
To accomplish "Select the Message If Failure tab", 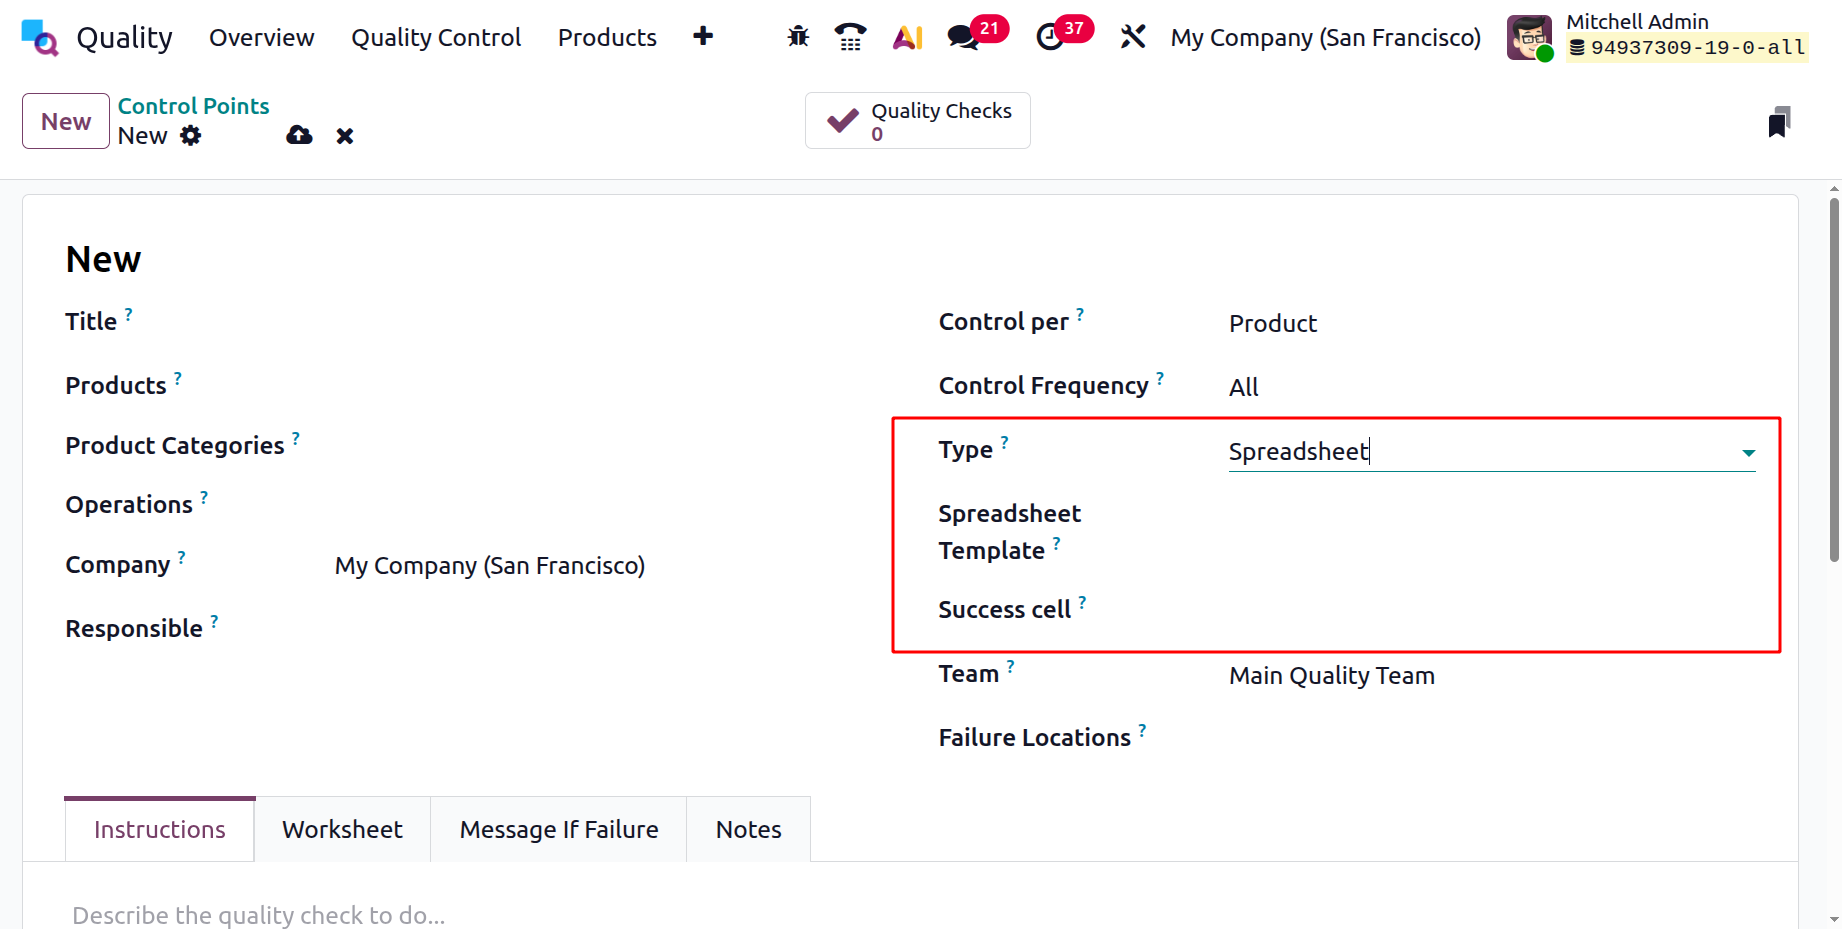I will click(559, 830).
